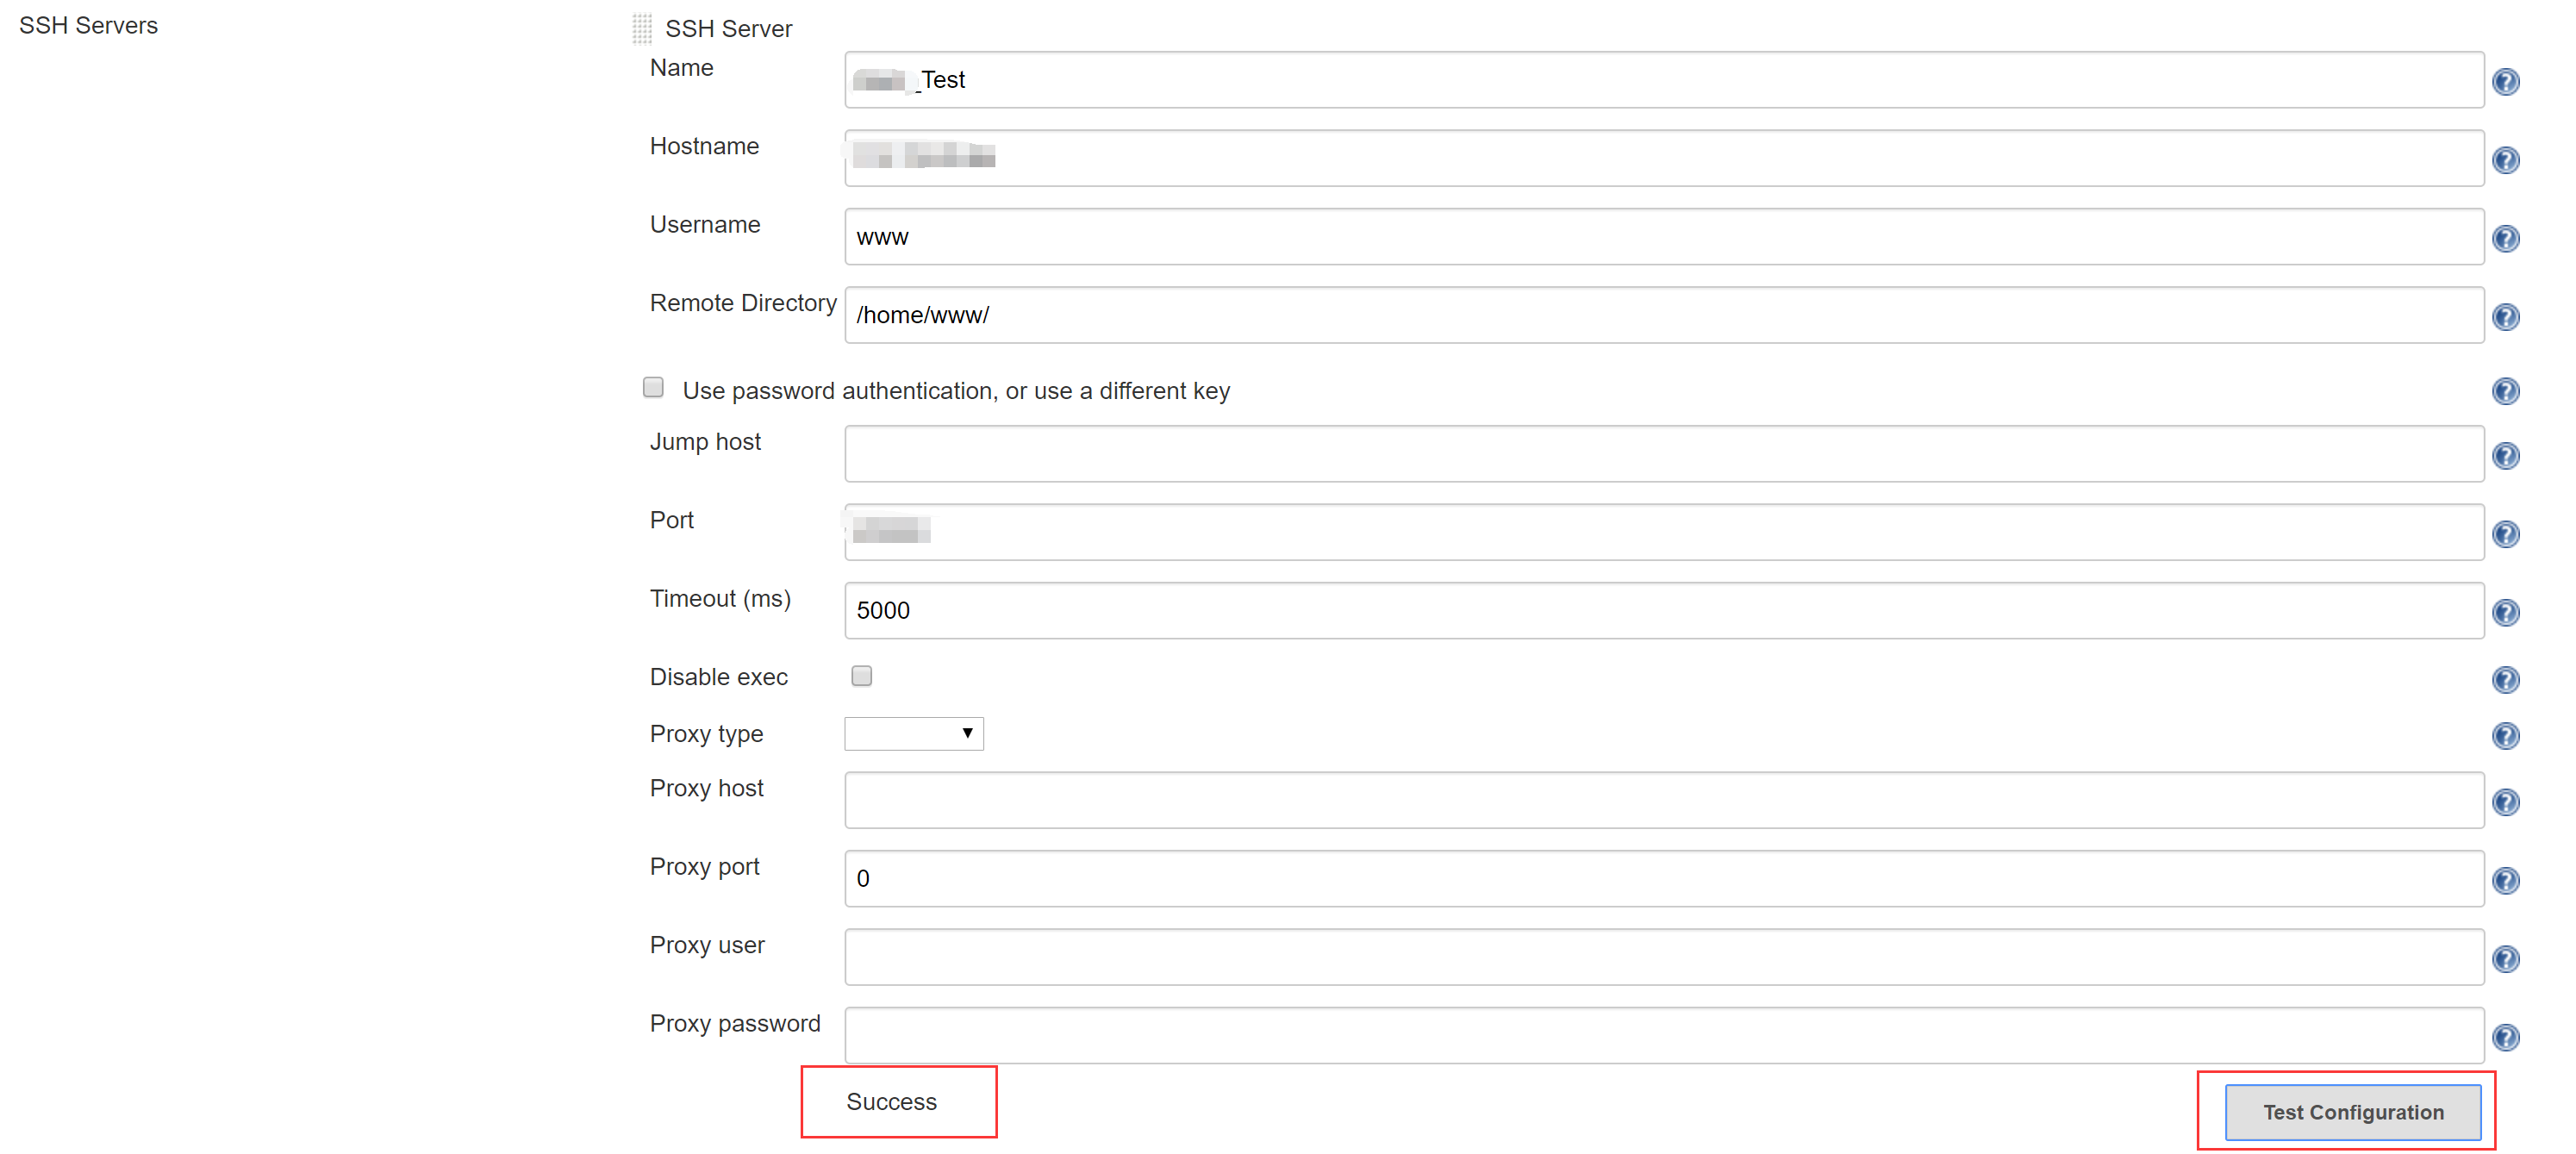Show help for Timeout (ms) field
This screenshot has width=2576, height=1154.
pos(2505,612)
